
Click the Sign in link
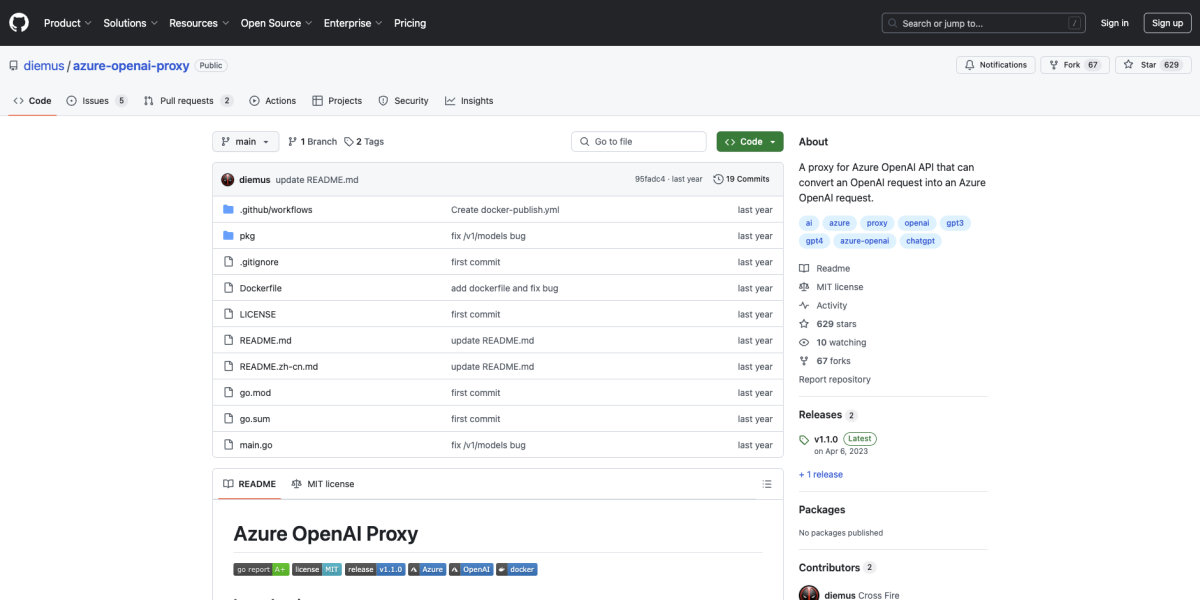1114,23
